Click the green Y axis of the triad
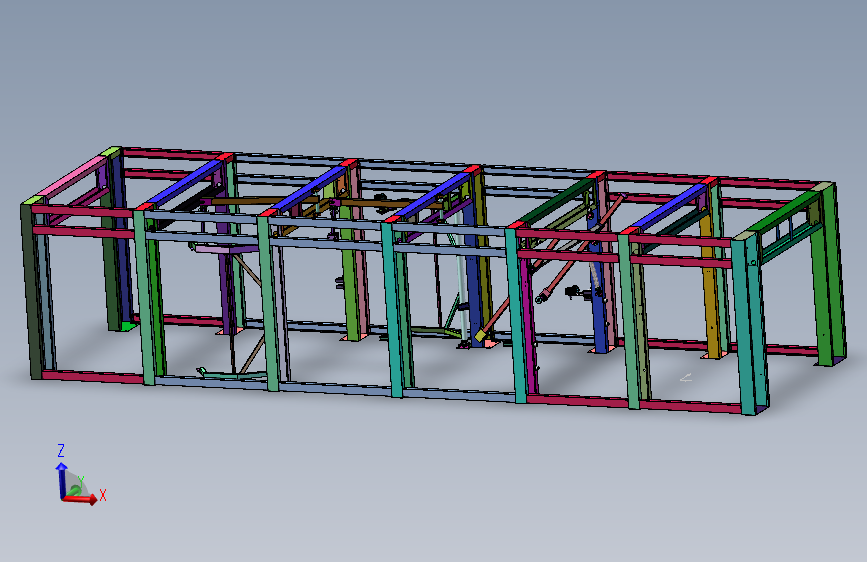867x562 pixels. point(74,490)
